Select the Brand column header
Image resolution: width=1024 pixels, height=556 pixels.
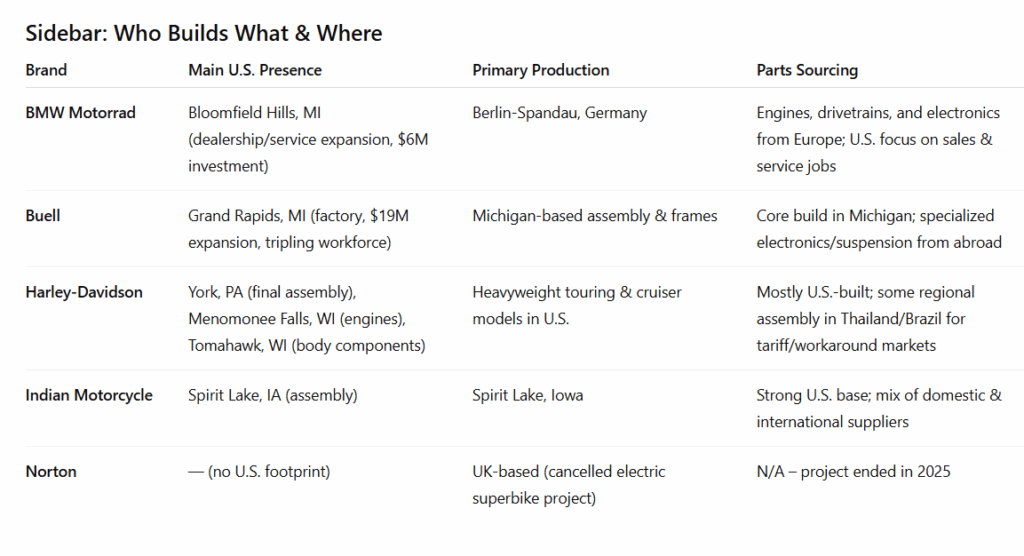coord(46,70)
